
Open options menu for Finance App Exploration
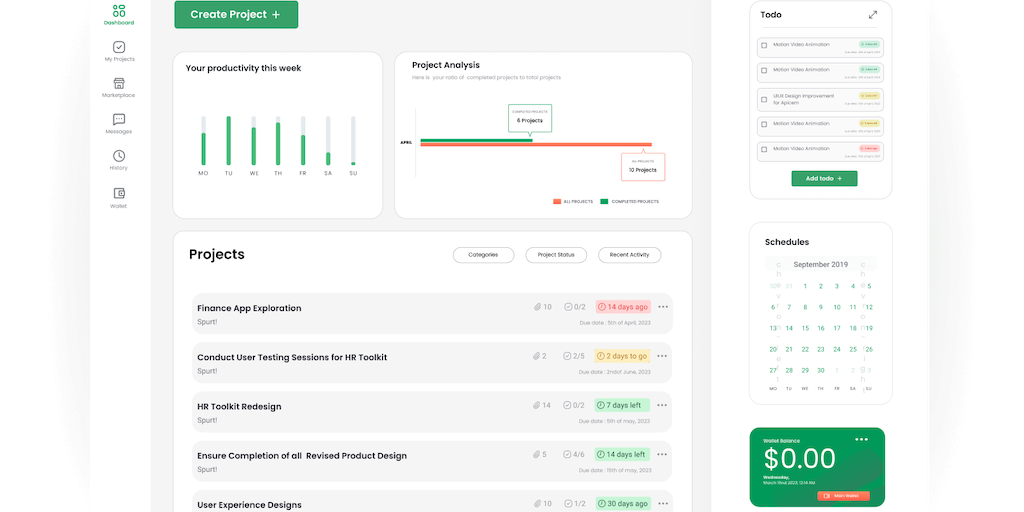[x=663, y=307]
